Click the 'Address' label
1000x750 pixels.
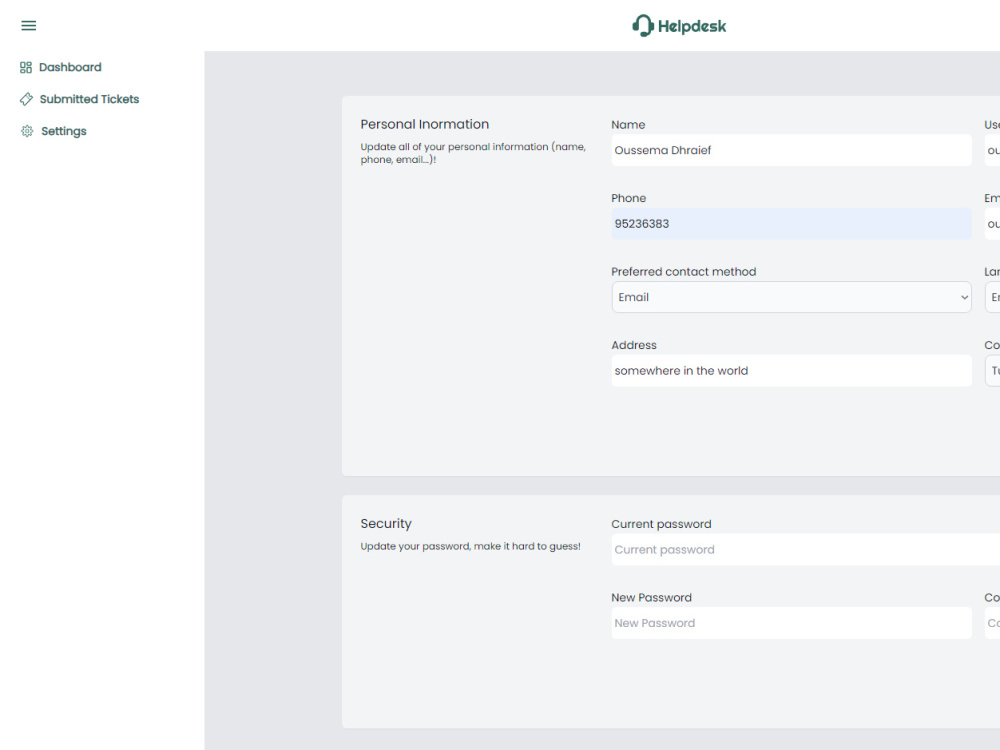pos(634,345)
